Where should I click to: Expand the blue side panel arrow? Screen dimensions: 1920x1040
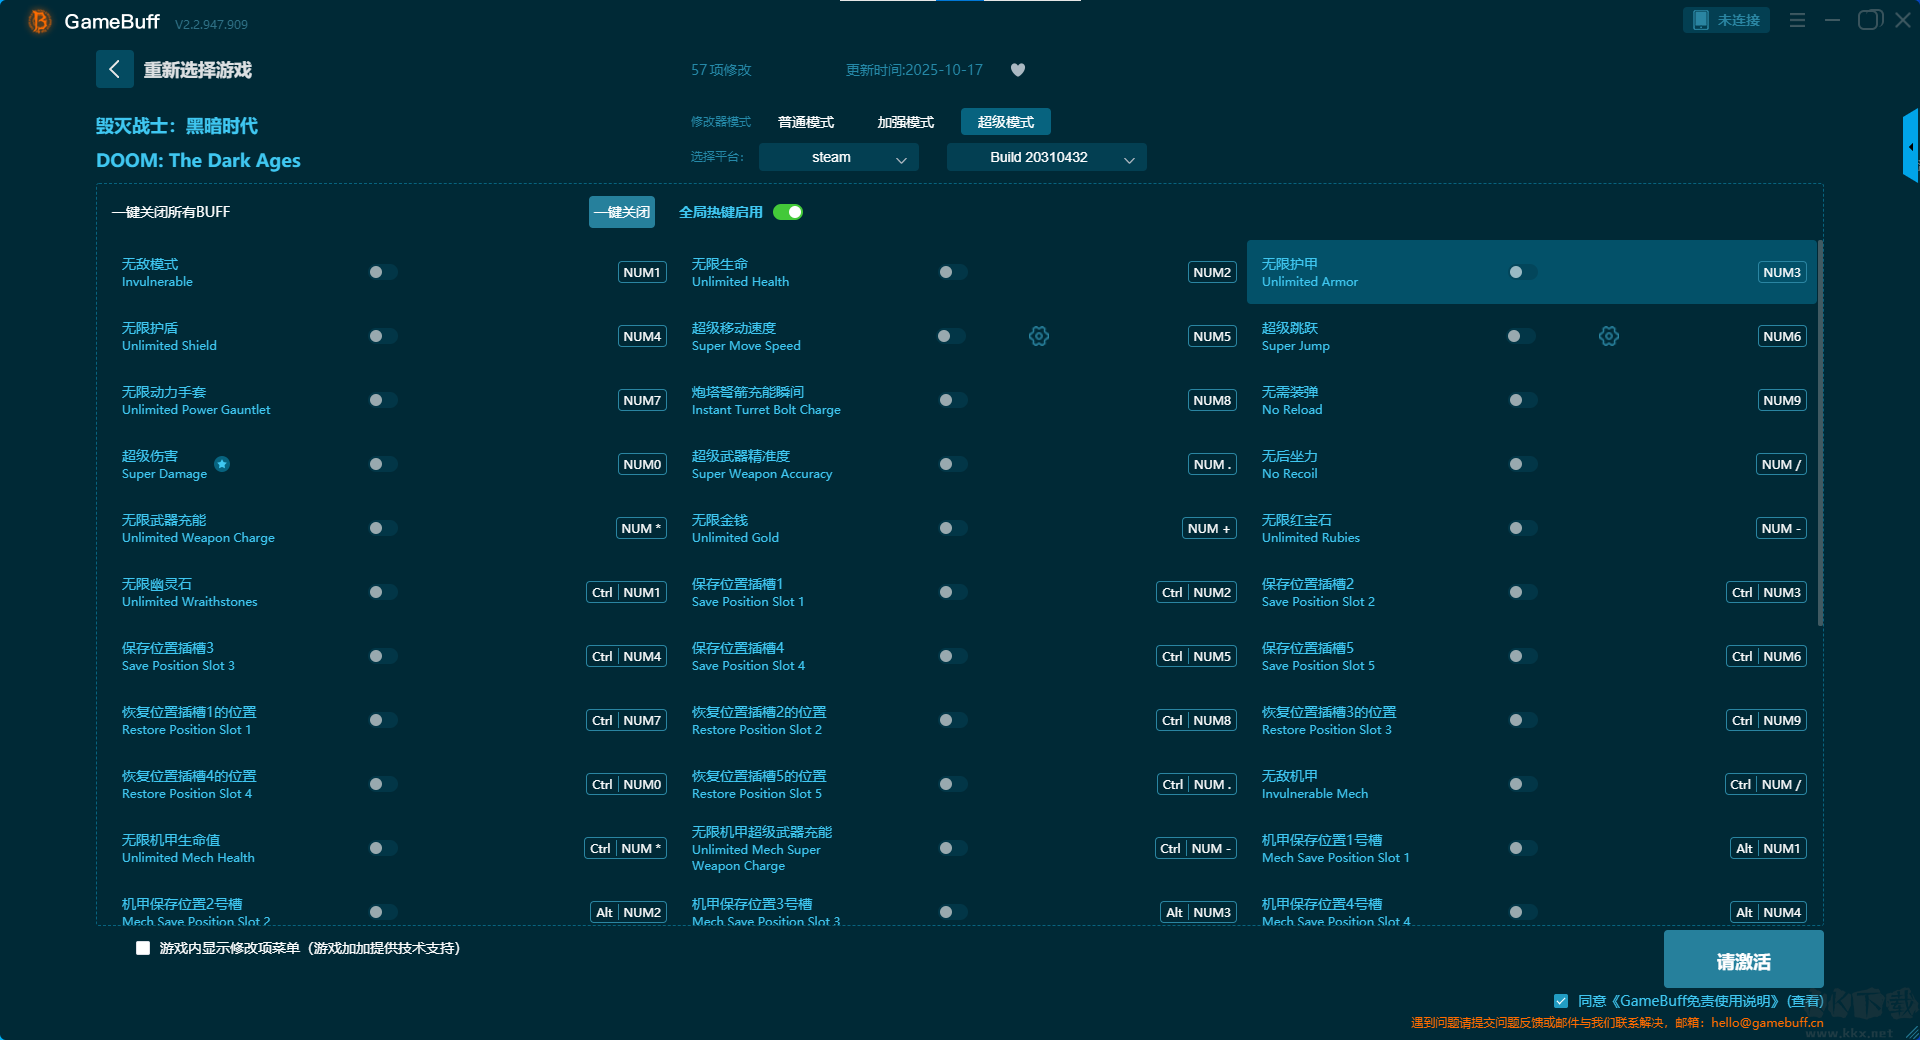coord(1910,147)
